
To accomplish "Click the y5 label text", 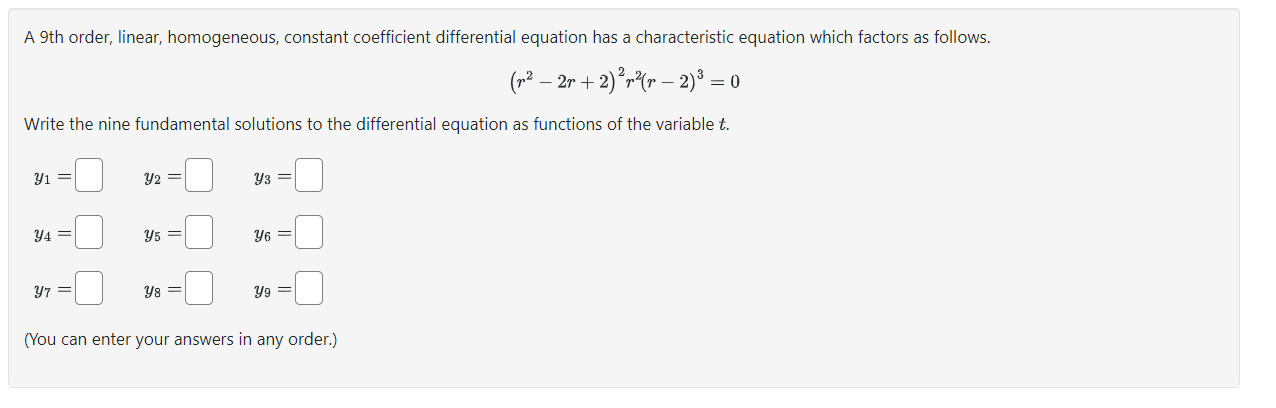I will click(152, 235).
